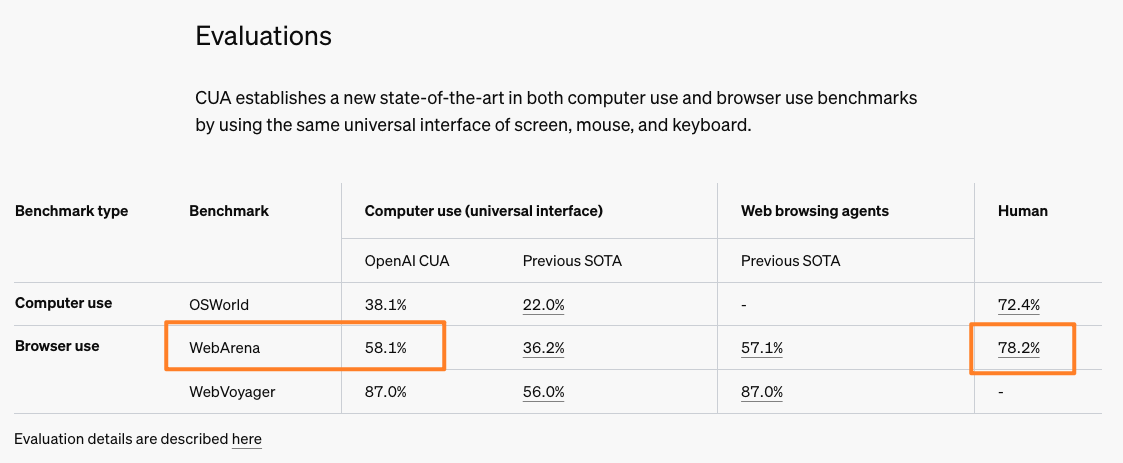
Task: Click the Computer use (universal interface) header
Action: pyautogui.click(x=483, y=211)
